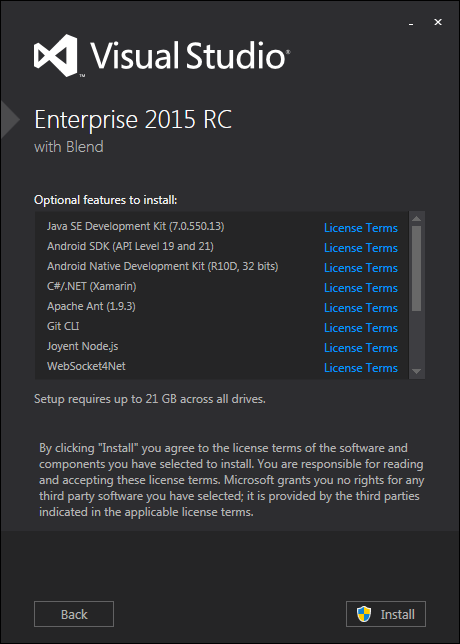Screen dimensions: 460x644
Task: Open License Terms for WebSocket4Net
Action: point(361,368)
